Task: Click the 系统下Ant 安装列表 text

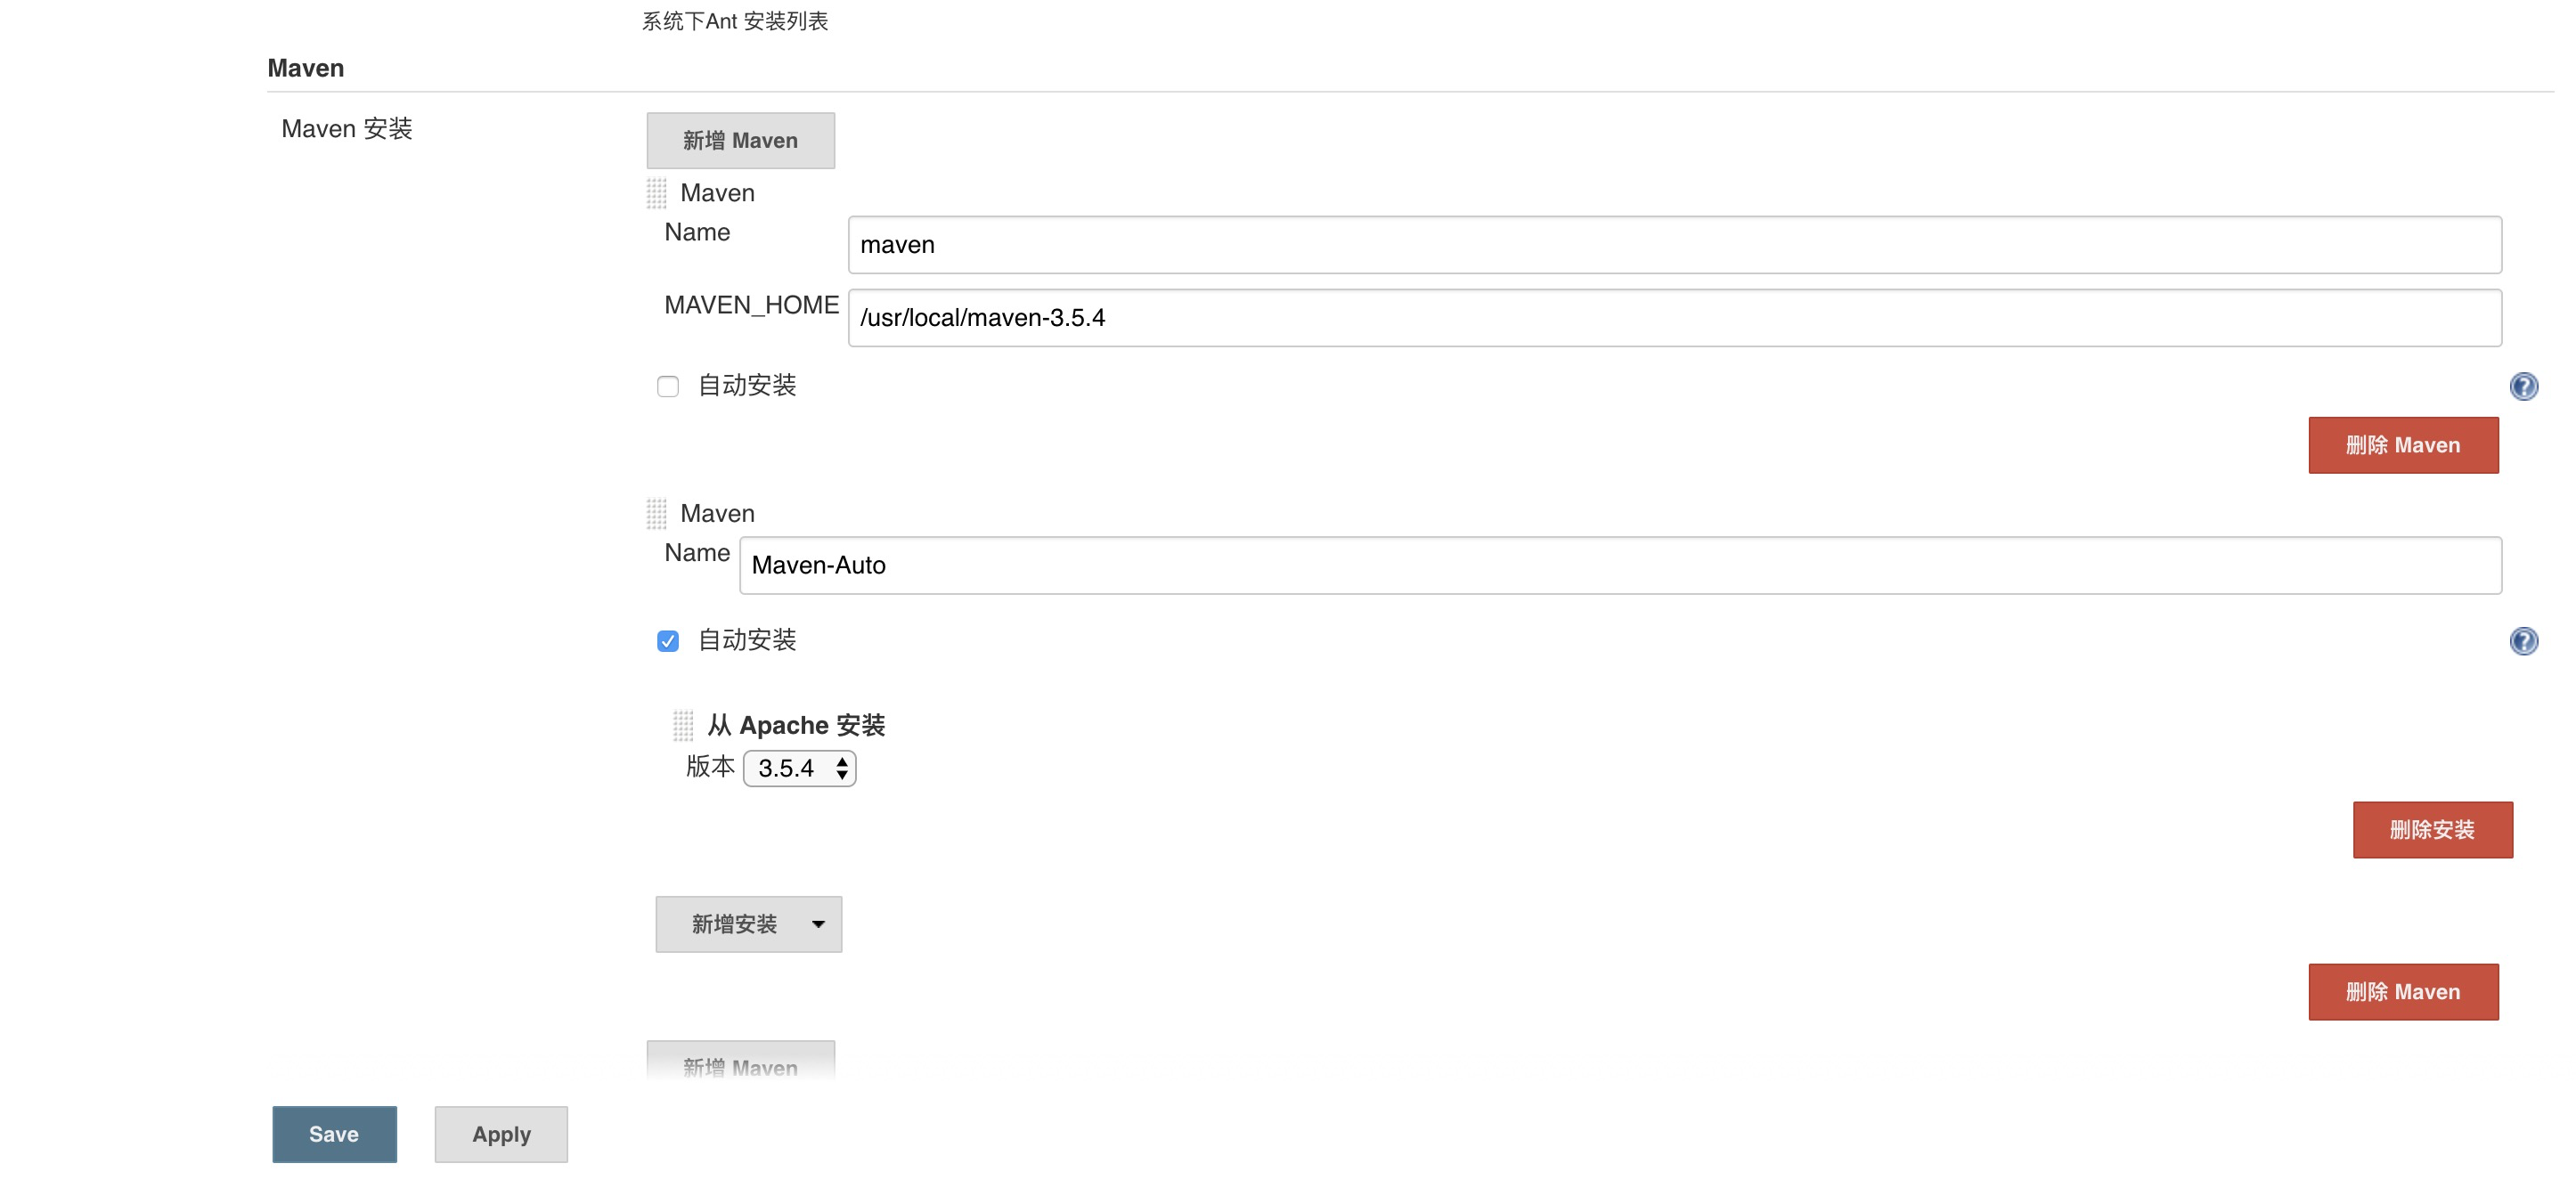Action: click(x=735, y=21)
